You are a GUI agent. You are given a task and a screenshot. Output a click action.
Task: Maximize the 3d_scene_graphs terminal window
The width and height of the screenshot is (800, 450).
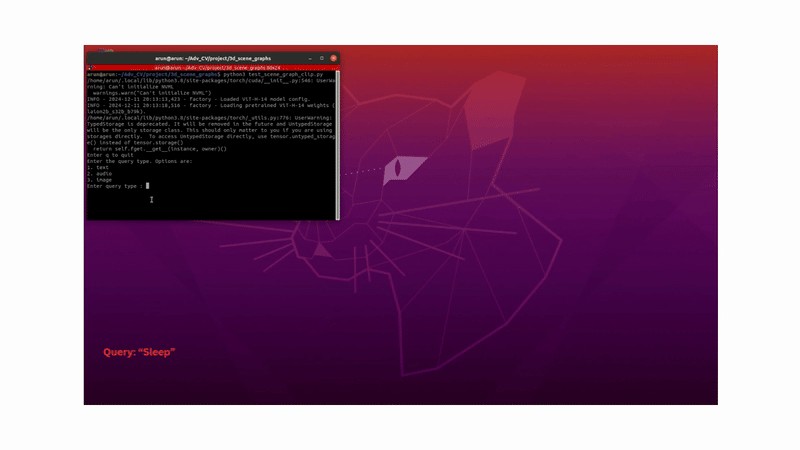point(321,58)
